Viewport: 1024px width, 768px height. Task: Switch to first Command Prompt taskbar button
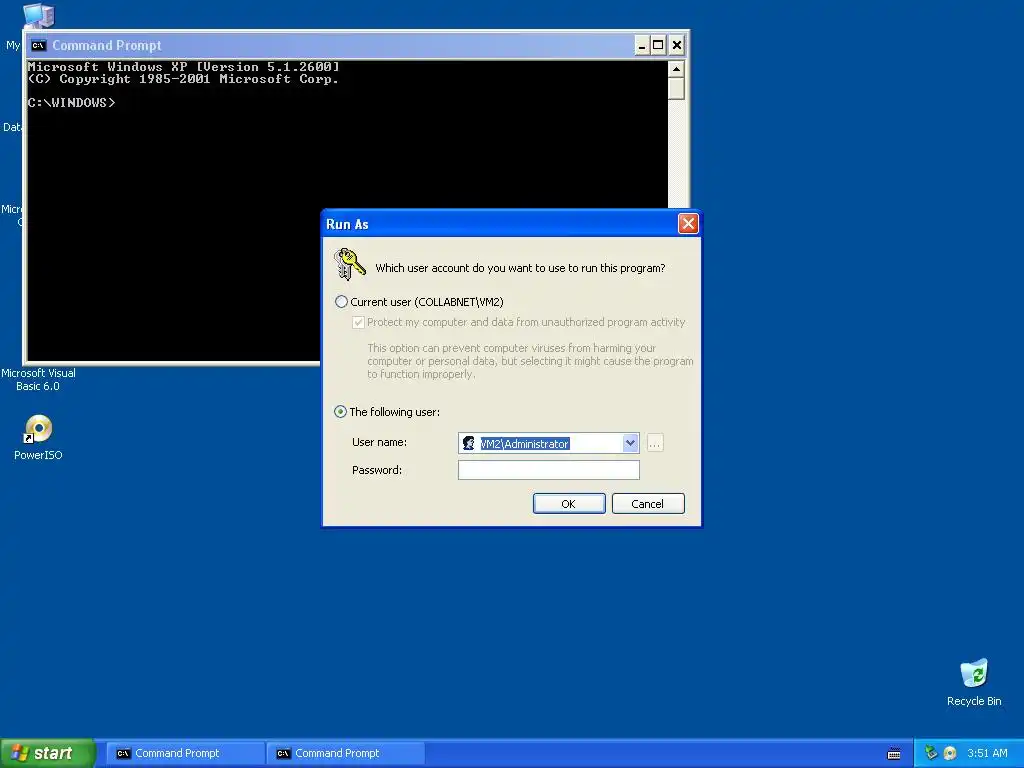185,753
